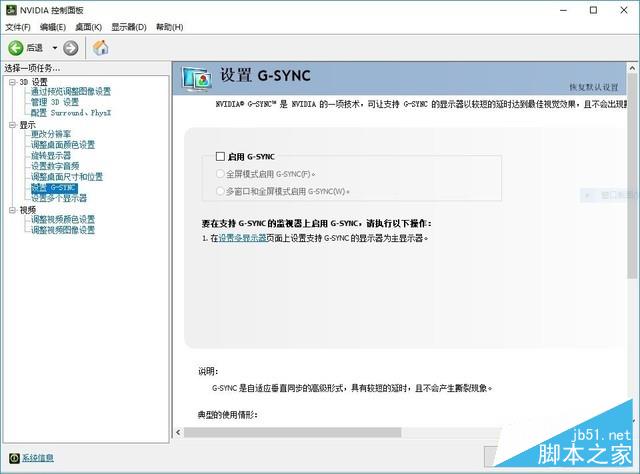
Task: Click the vertical scrollbar thumb
Action: tap(632, 176)
